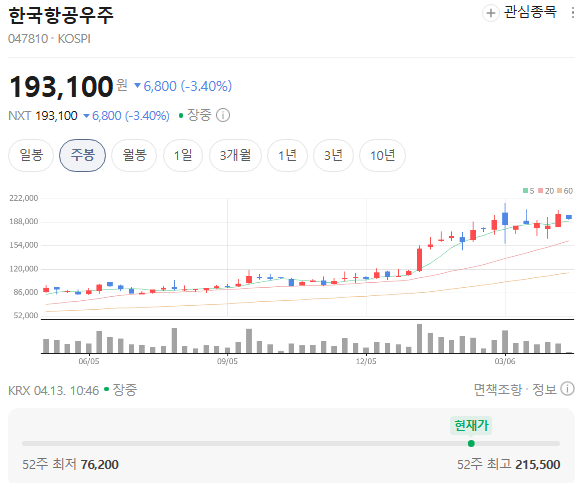Show the 1일 chart range
581x483 pixels.
point(183,155)
